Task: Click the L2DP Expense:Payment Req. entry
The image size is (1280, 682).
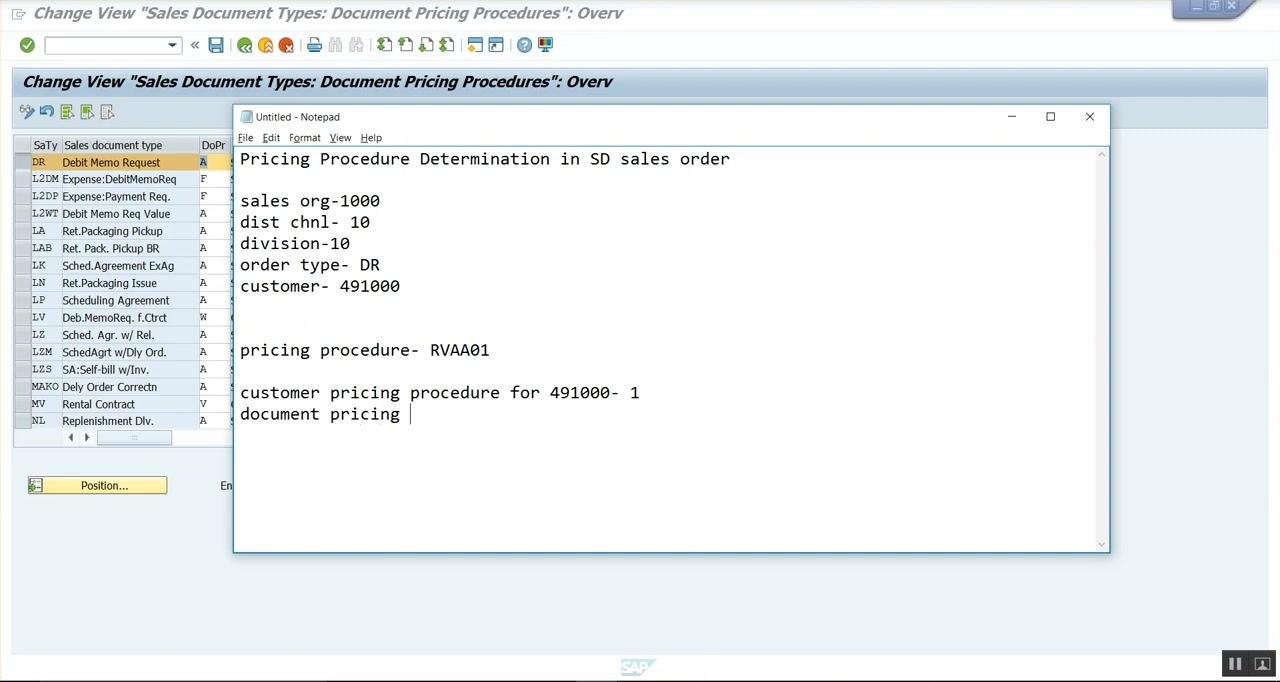Action: pos(114,197)
